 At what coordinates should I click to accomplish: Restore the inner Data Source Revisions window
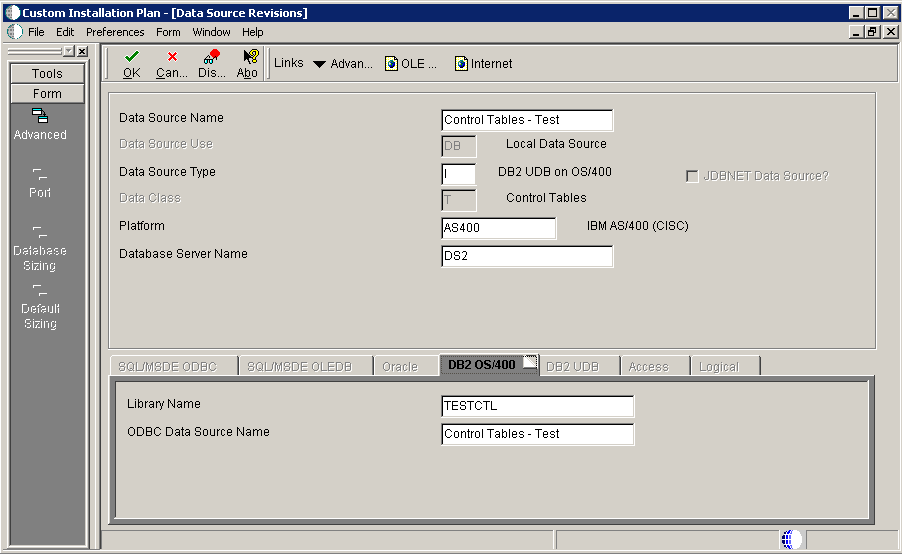click(x=873, y=32)
